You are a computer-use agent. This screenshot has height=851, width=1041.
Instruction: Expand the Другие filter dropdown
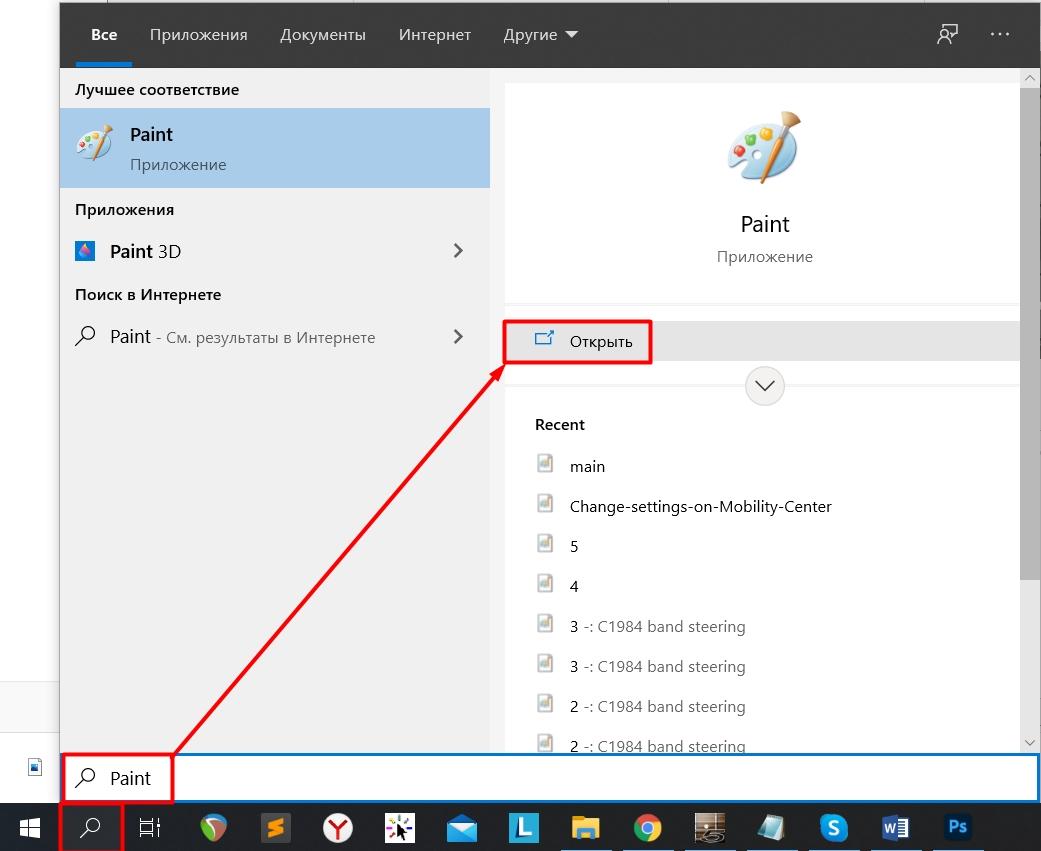pyautogui.click(x=540, y=35)
